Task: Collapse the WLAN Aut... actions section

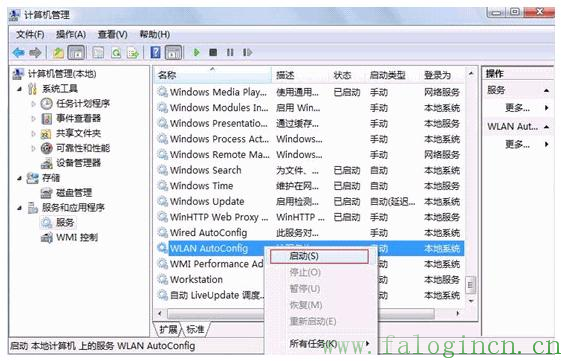Action: tap(546, 127)
